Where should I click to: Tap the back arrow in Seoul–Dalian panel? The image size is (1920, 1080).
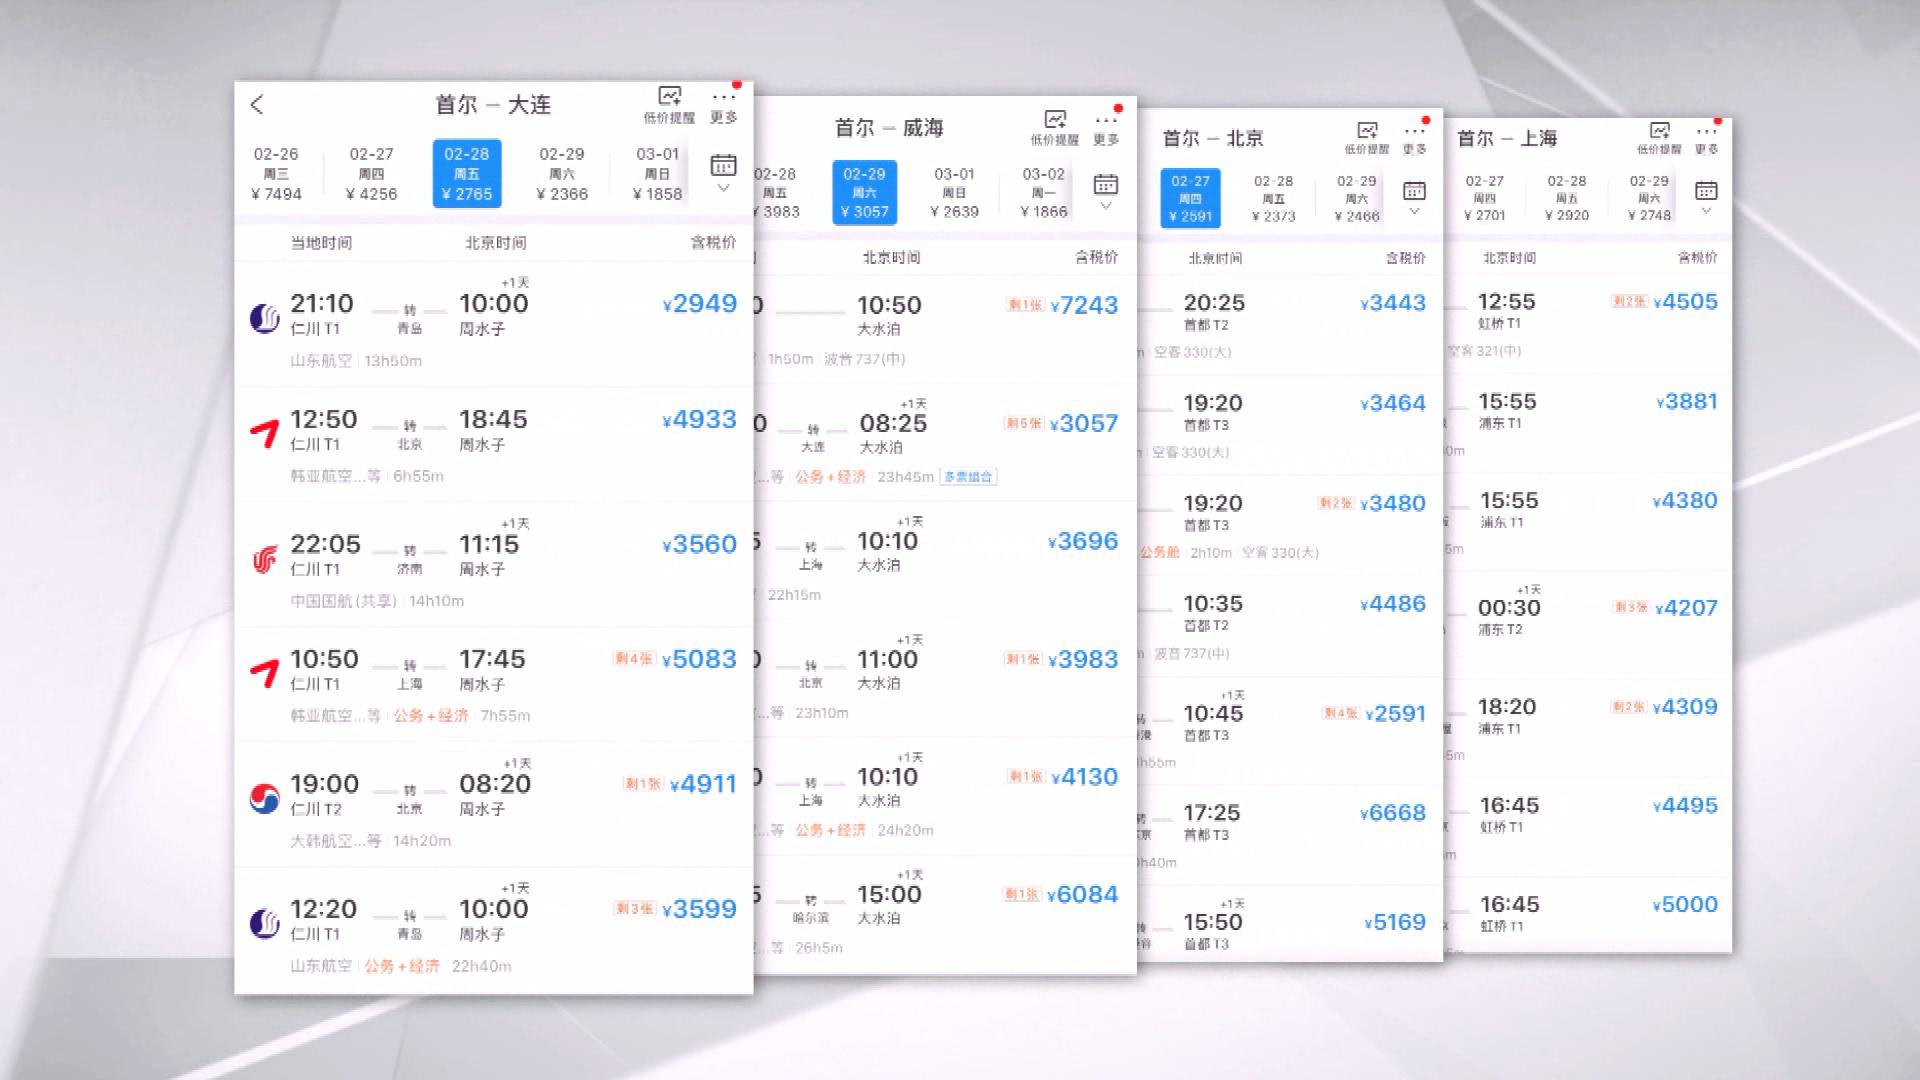(x=257, y=104)
